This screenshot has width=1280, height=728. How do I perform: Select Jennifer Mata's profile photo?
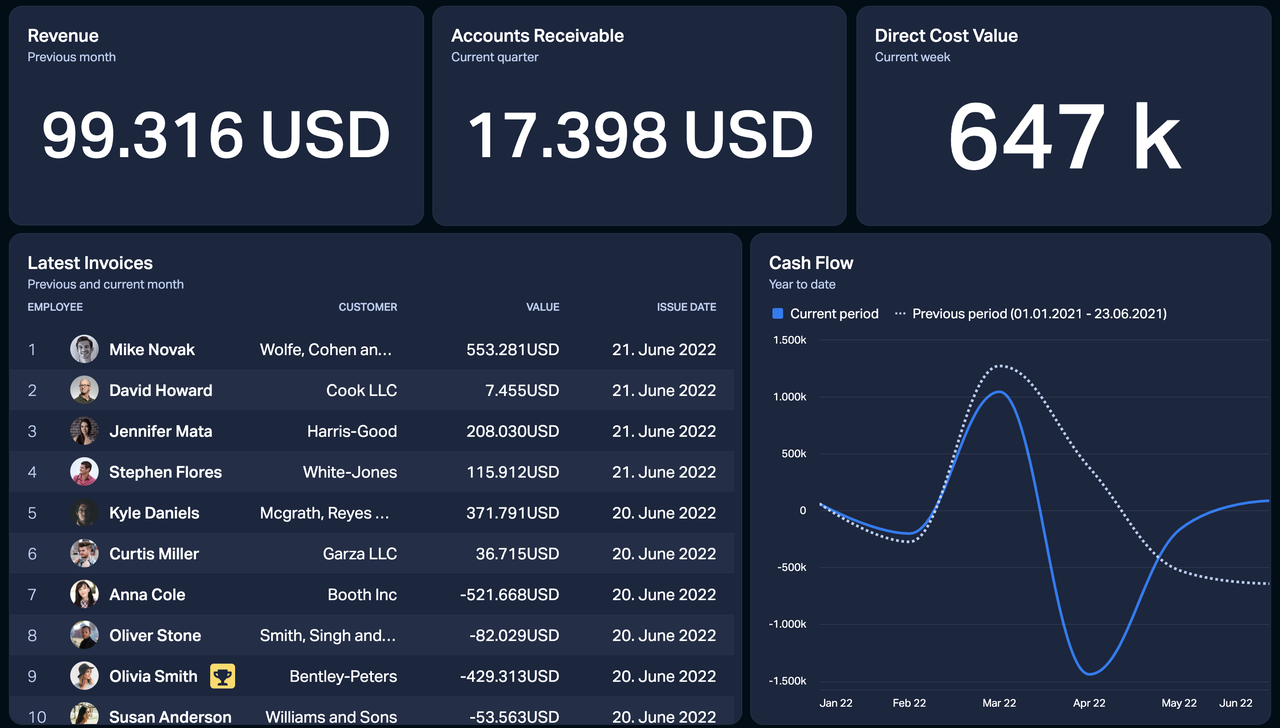(84, 431)
